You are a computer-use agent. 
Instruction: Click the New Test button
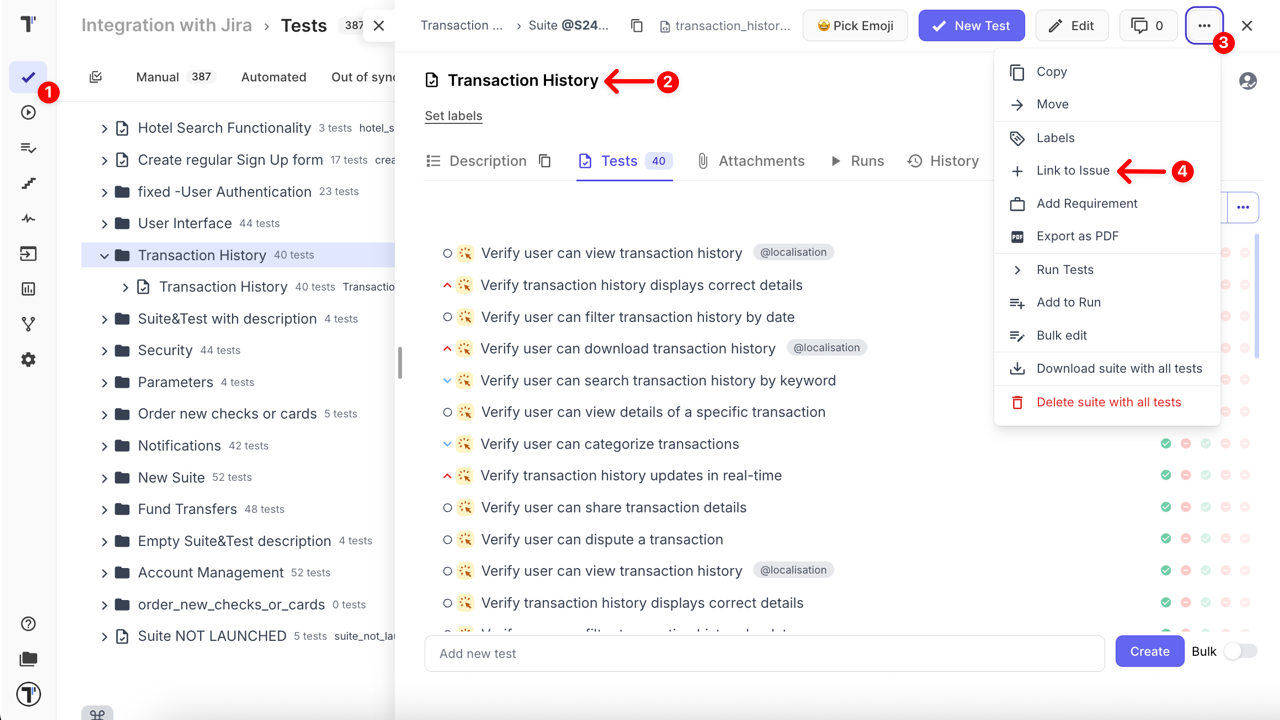click(x=971, y=25)
